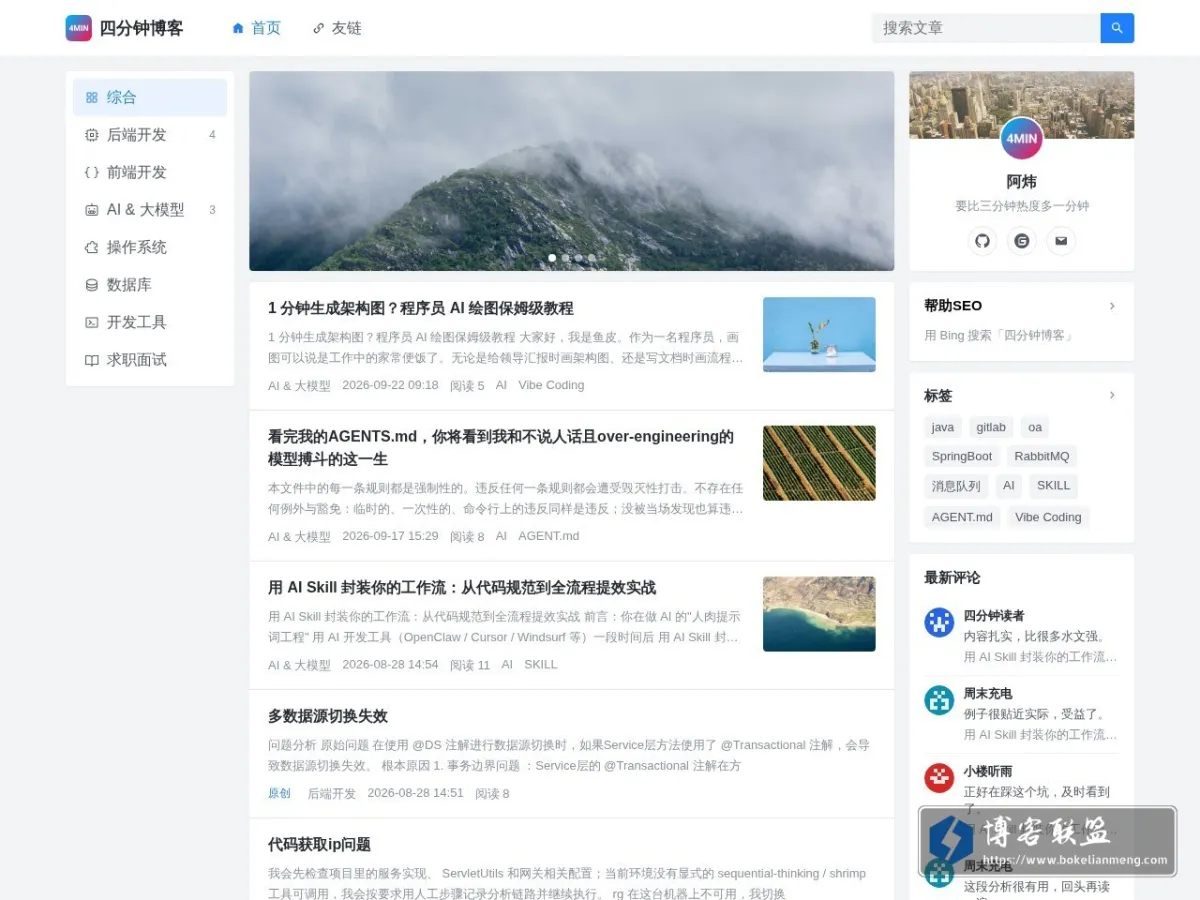Image resolution: width=1200 pixels, height=900 pixels.
Task: Click the java tag
Action: pyautogui.click(x=943, y=427)
